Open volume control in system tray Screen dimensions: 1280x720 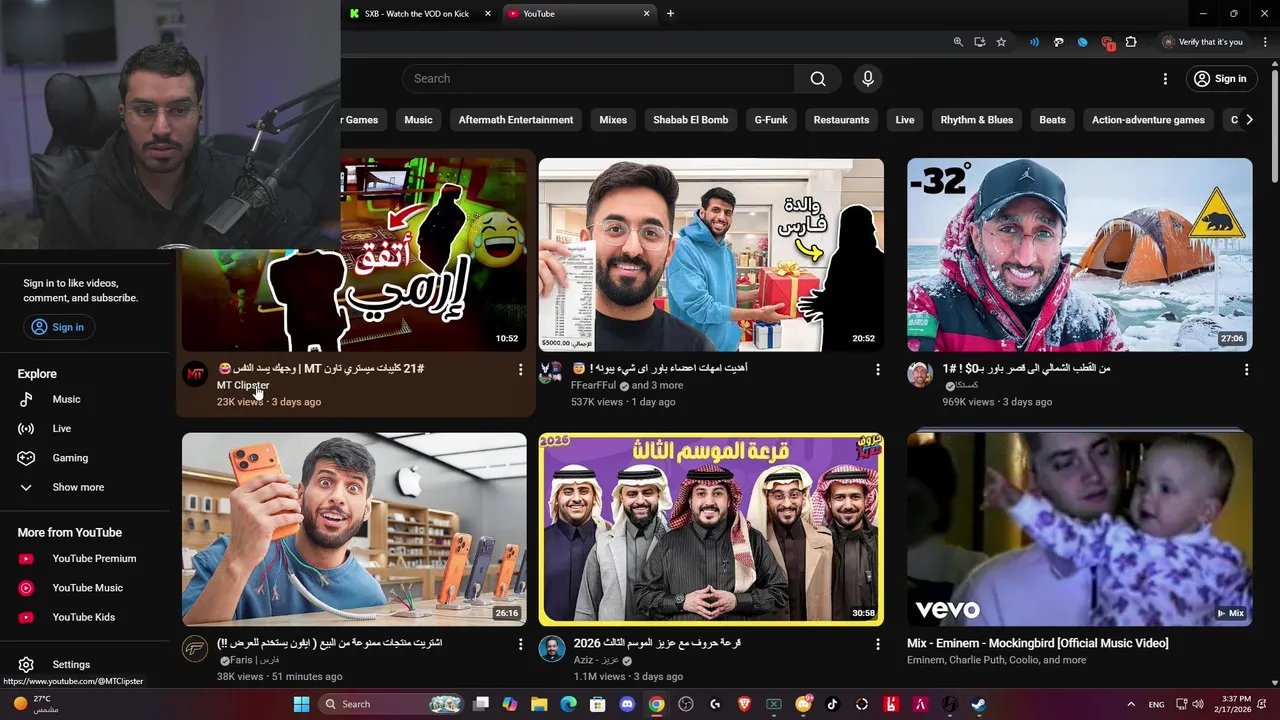(1198, 704)
